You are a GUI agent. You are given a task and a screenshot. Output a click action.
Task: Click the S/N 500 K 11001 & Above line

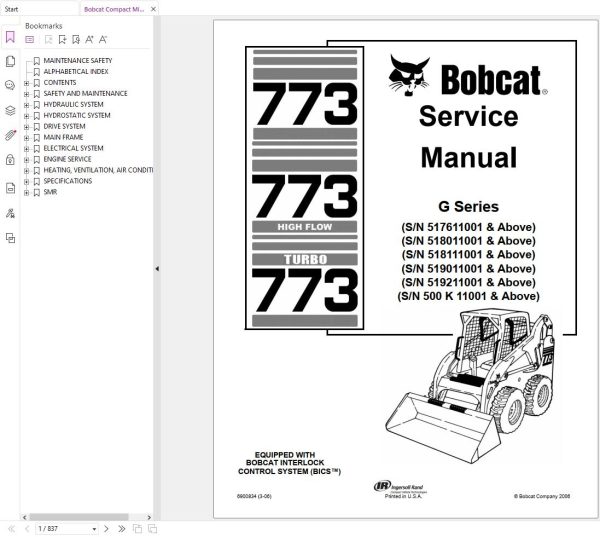pos(468,296)
